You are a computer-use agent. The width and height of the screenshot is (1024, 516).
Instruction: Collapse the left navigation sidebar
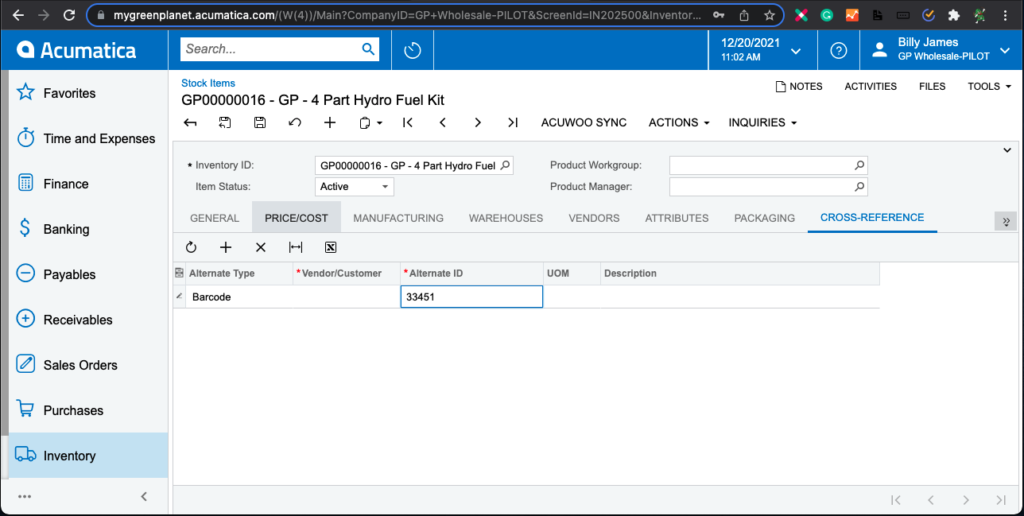pyautogui.click(x=144, y=496)
